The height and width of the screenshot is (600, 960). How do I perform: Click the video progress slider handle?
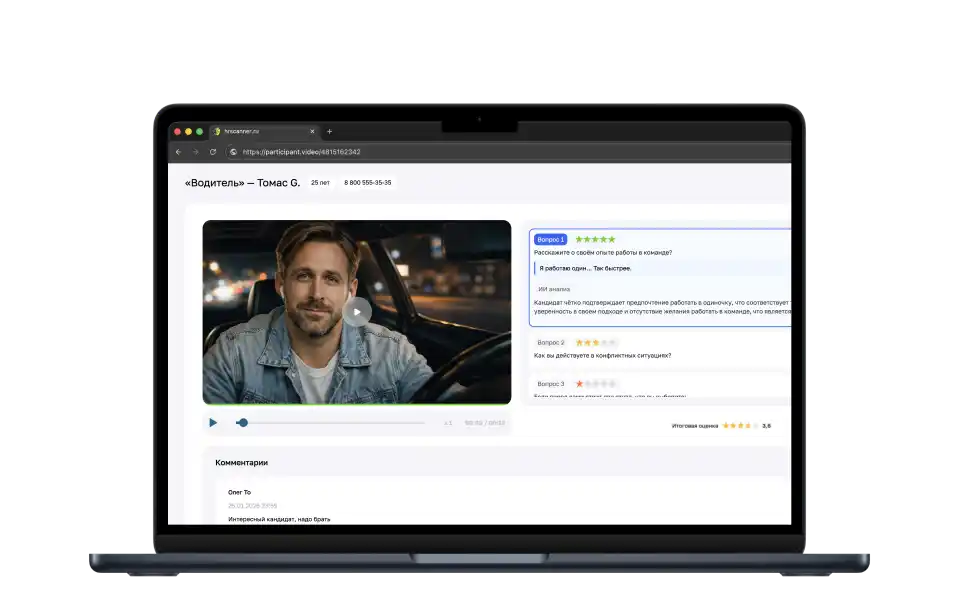(243, 423)
